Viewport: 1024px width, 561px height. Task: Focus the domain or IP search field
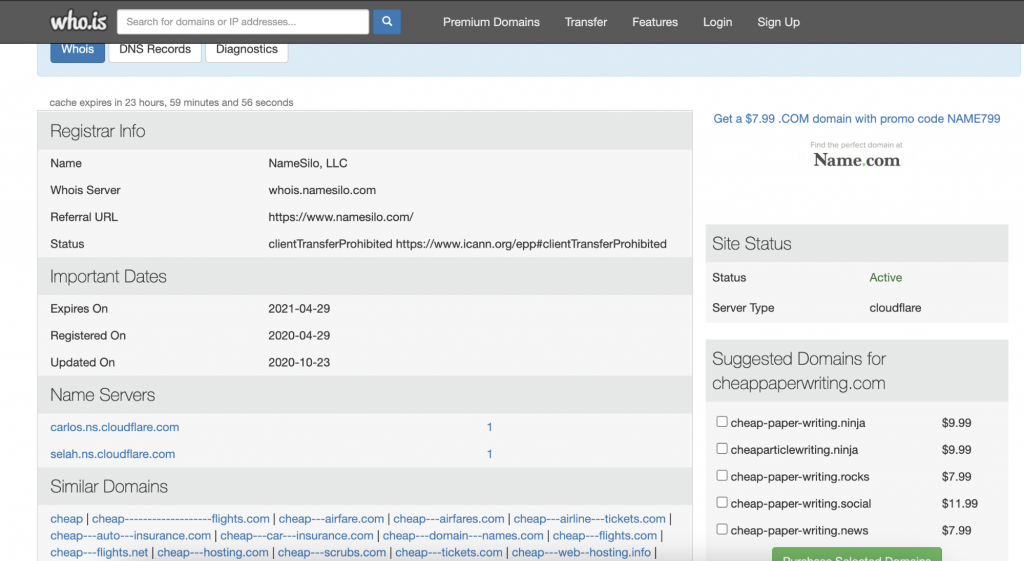pyautogui.click(x=243, y=22)
